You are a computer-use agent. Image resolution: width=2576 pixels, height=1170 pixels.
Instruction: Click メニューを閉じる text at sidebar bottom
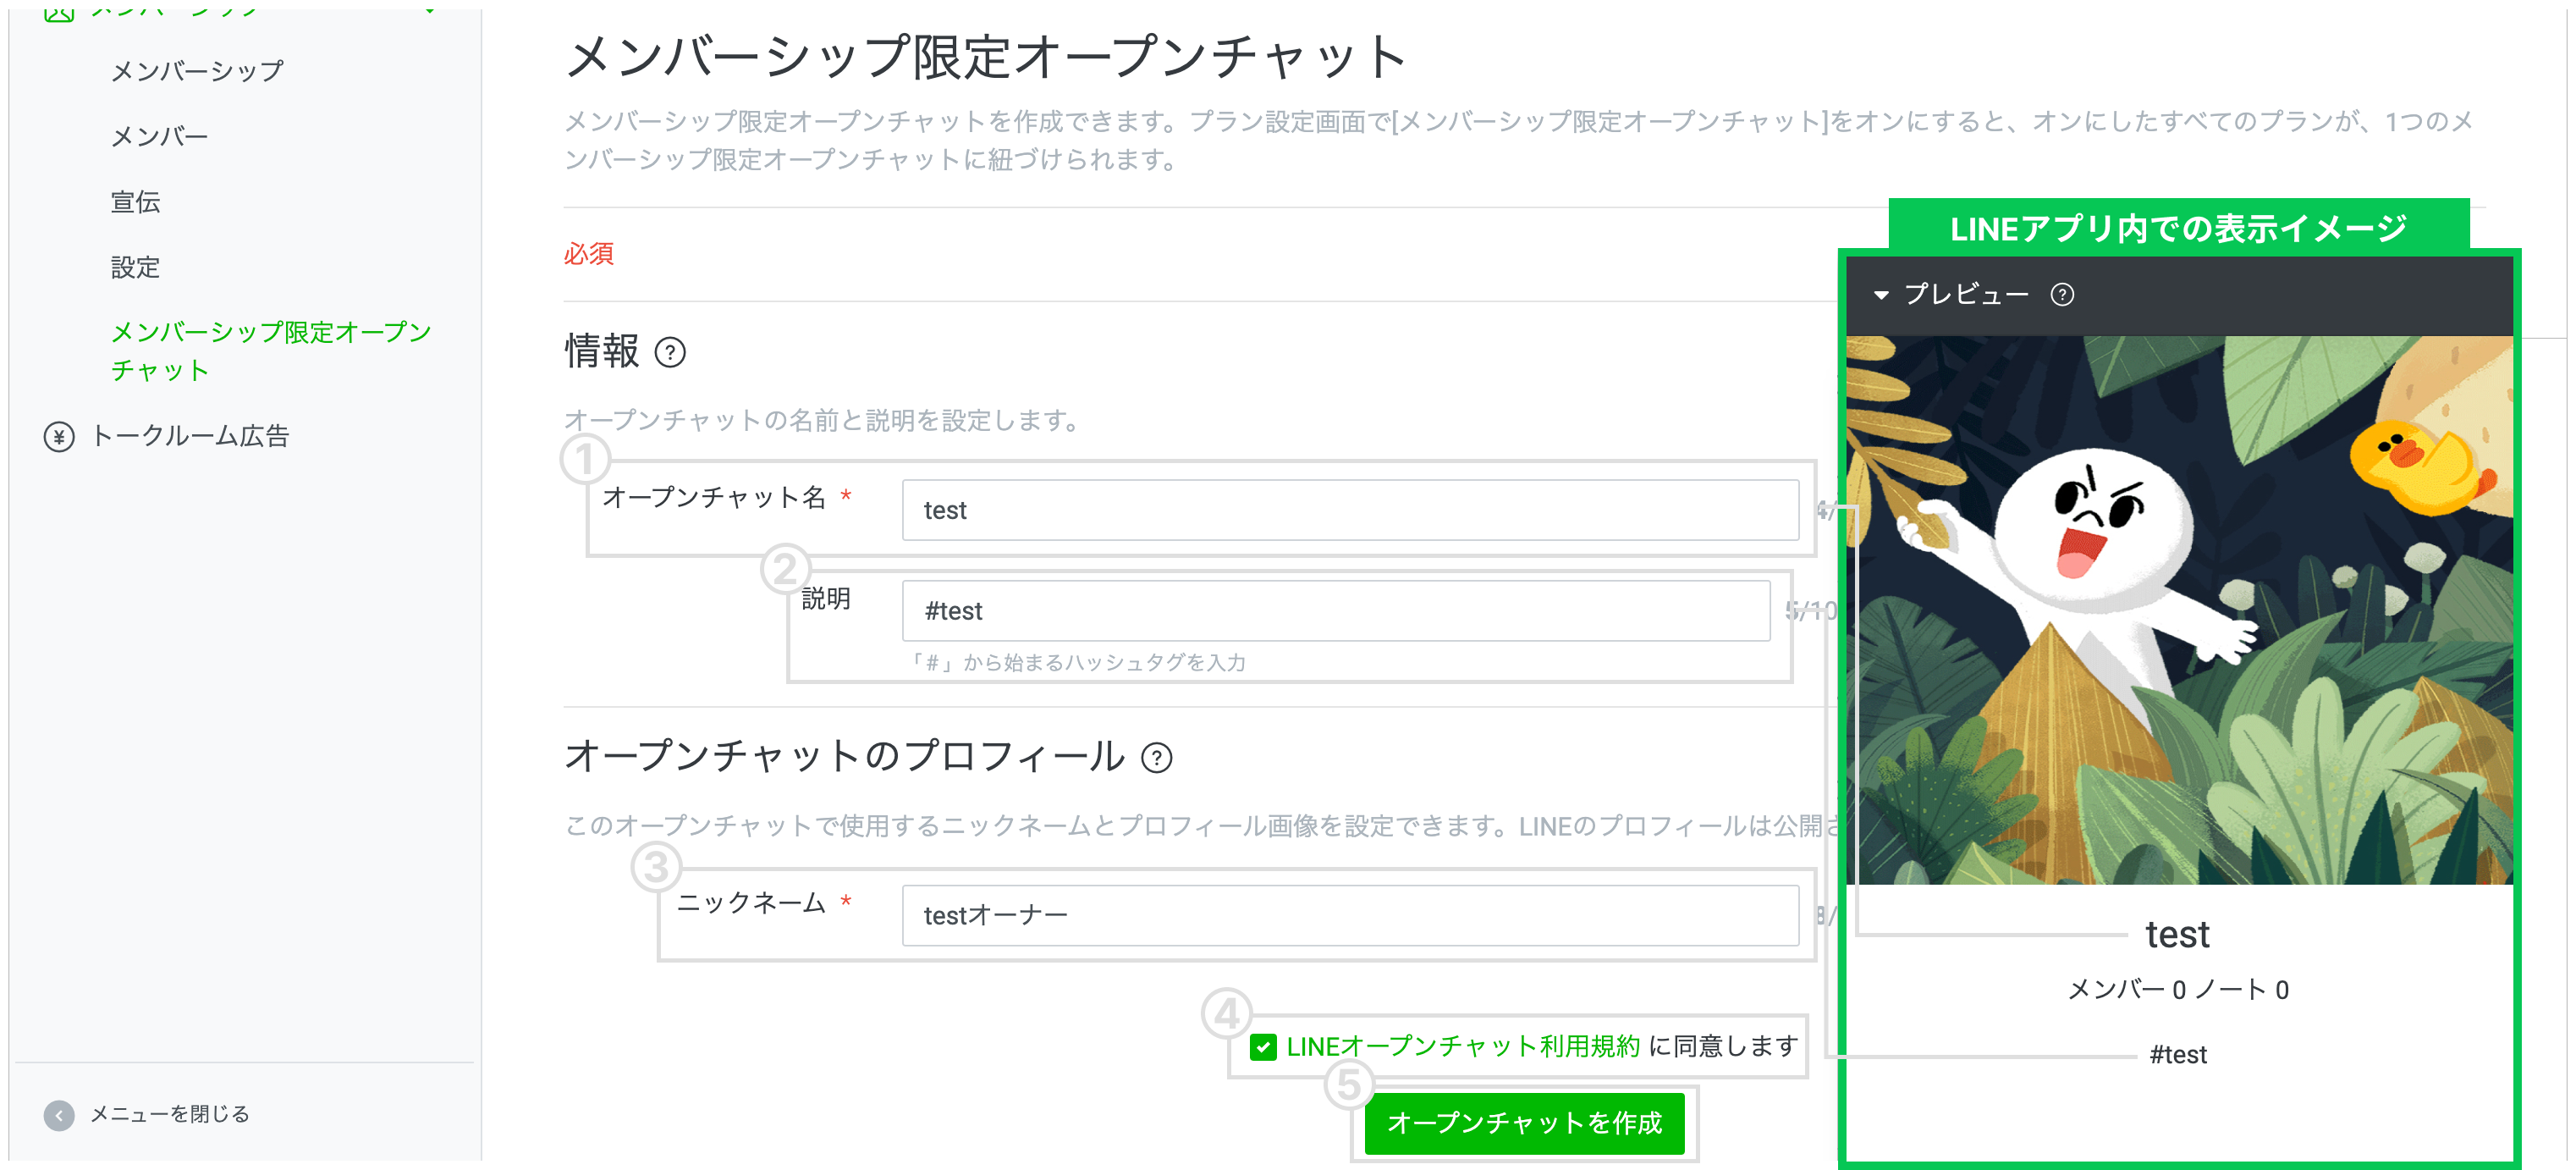tap(169, 1115)
